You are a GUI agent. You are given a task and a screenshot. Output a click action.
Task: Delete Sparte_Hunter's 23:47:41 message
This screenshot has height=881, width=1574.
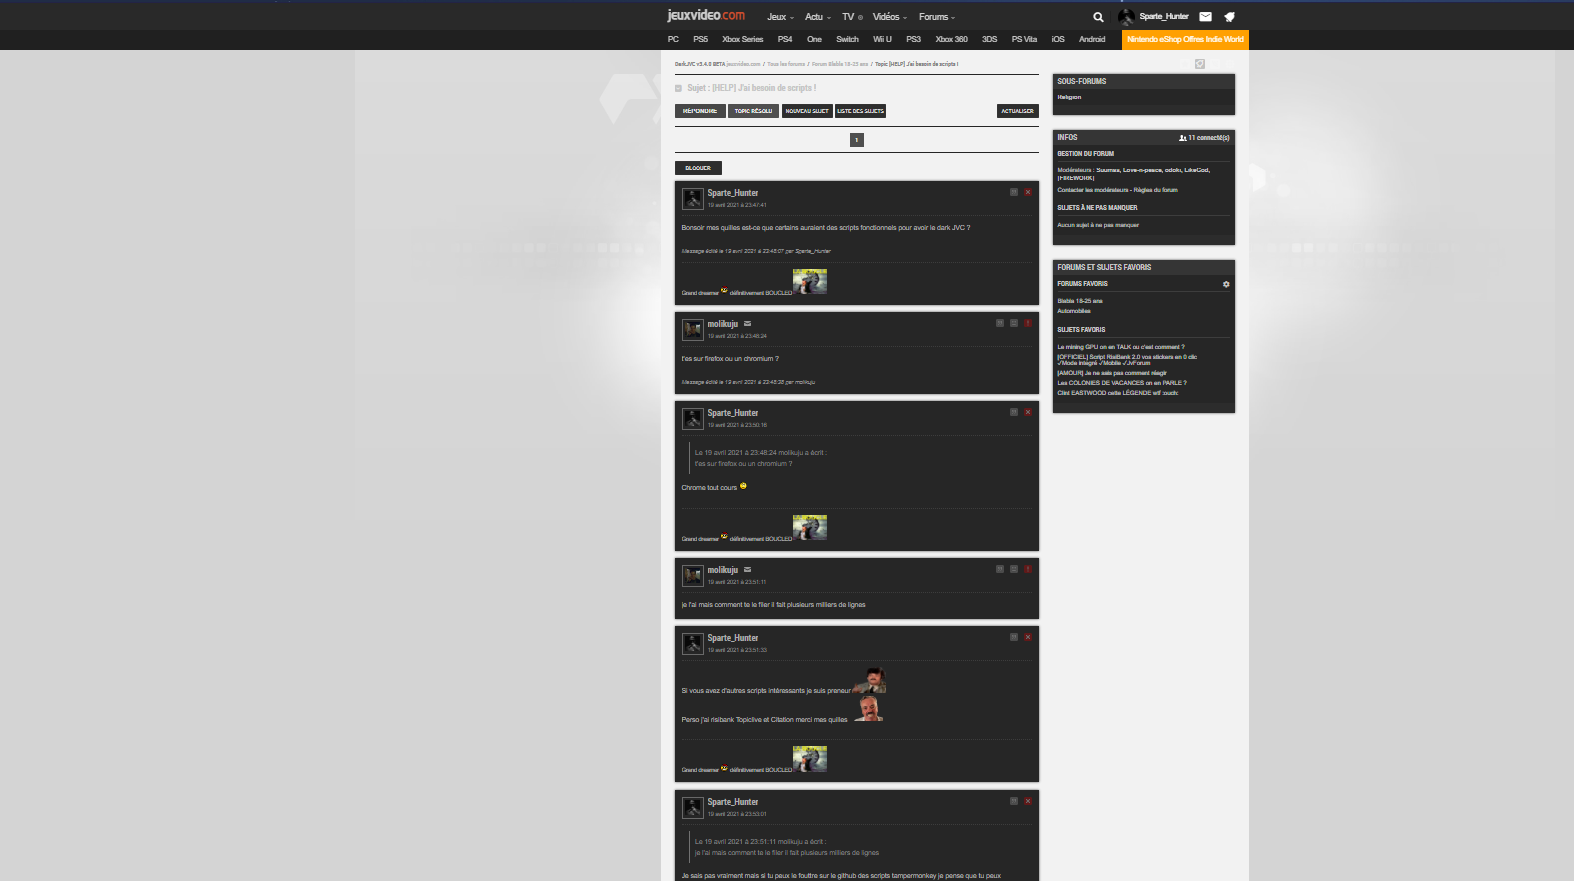click(x=1027, y=192)
